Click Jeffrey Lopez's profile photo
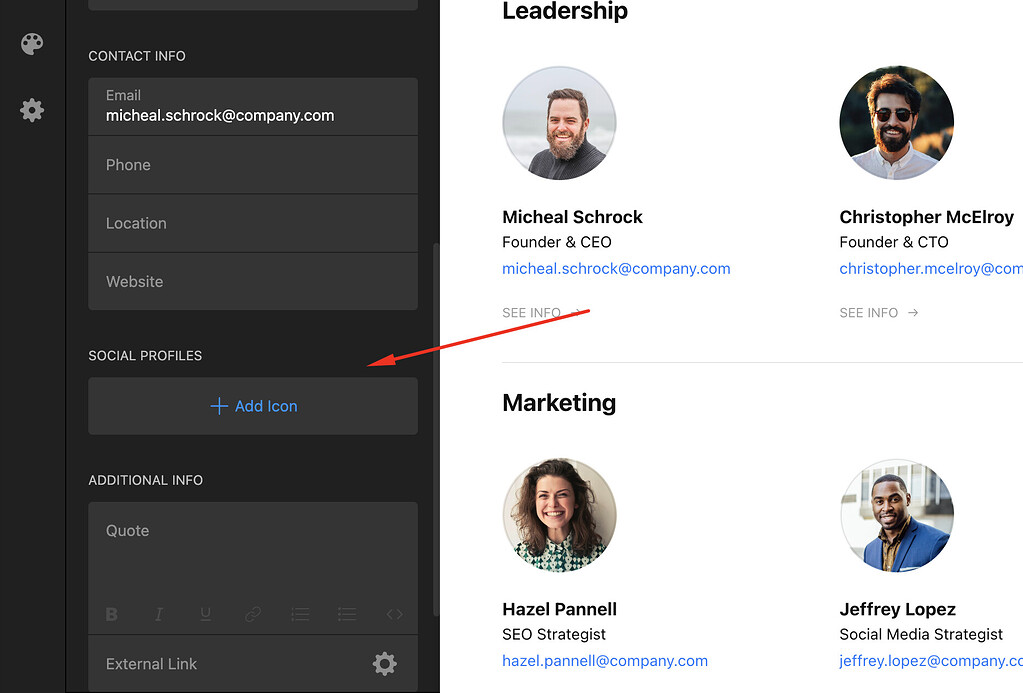Screen dimensions: 1023x693 (x=896, y=515)
